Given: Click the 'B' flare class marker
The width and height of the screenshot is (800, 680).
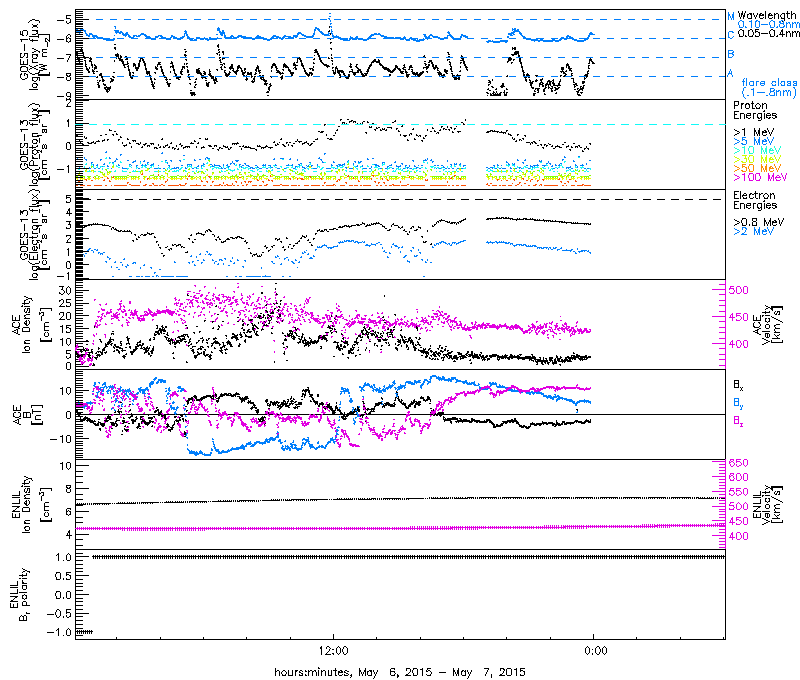Looking at the screenshot, I should click(x=731, y=54).
